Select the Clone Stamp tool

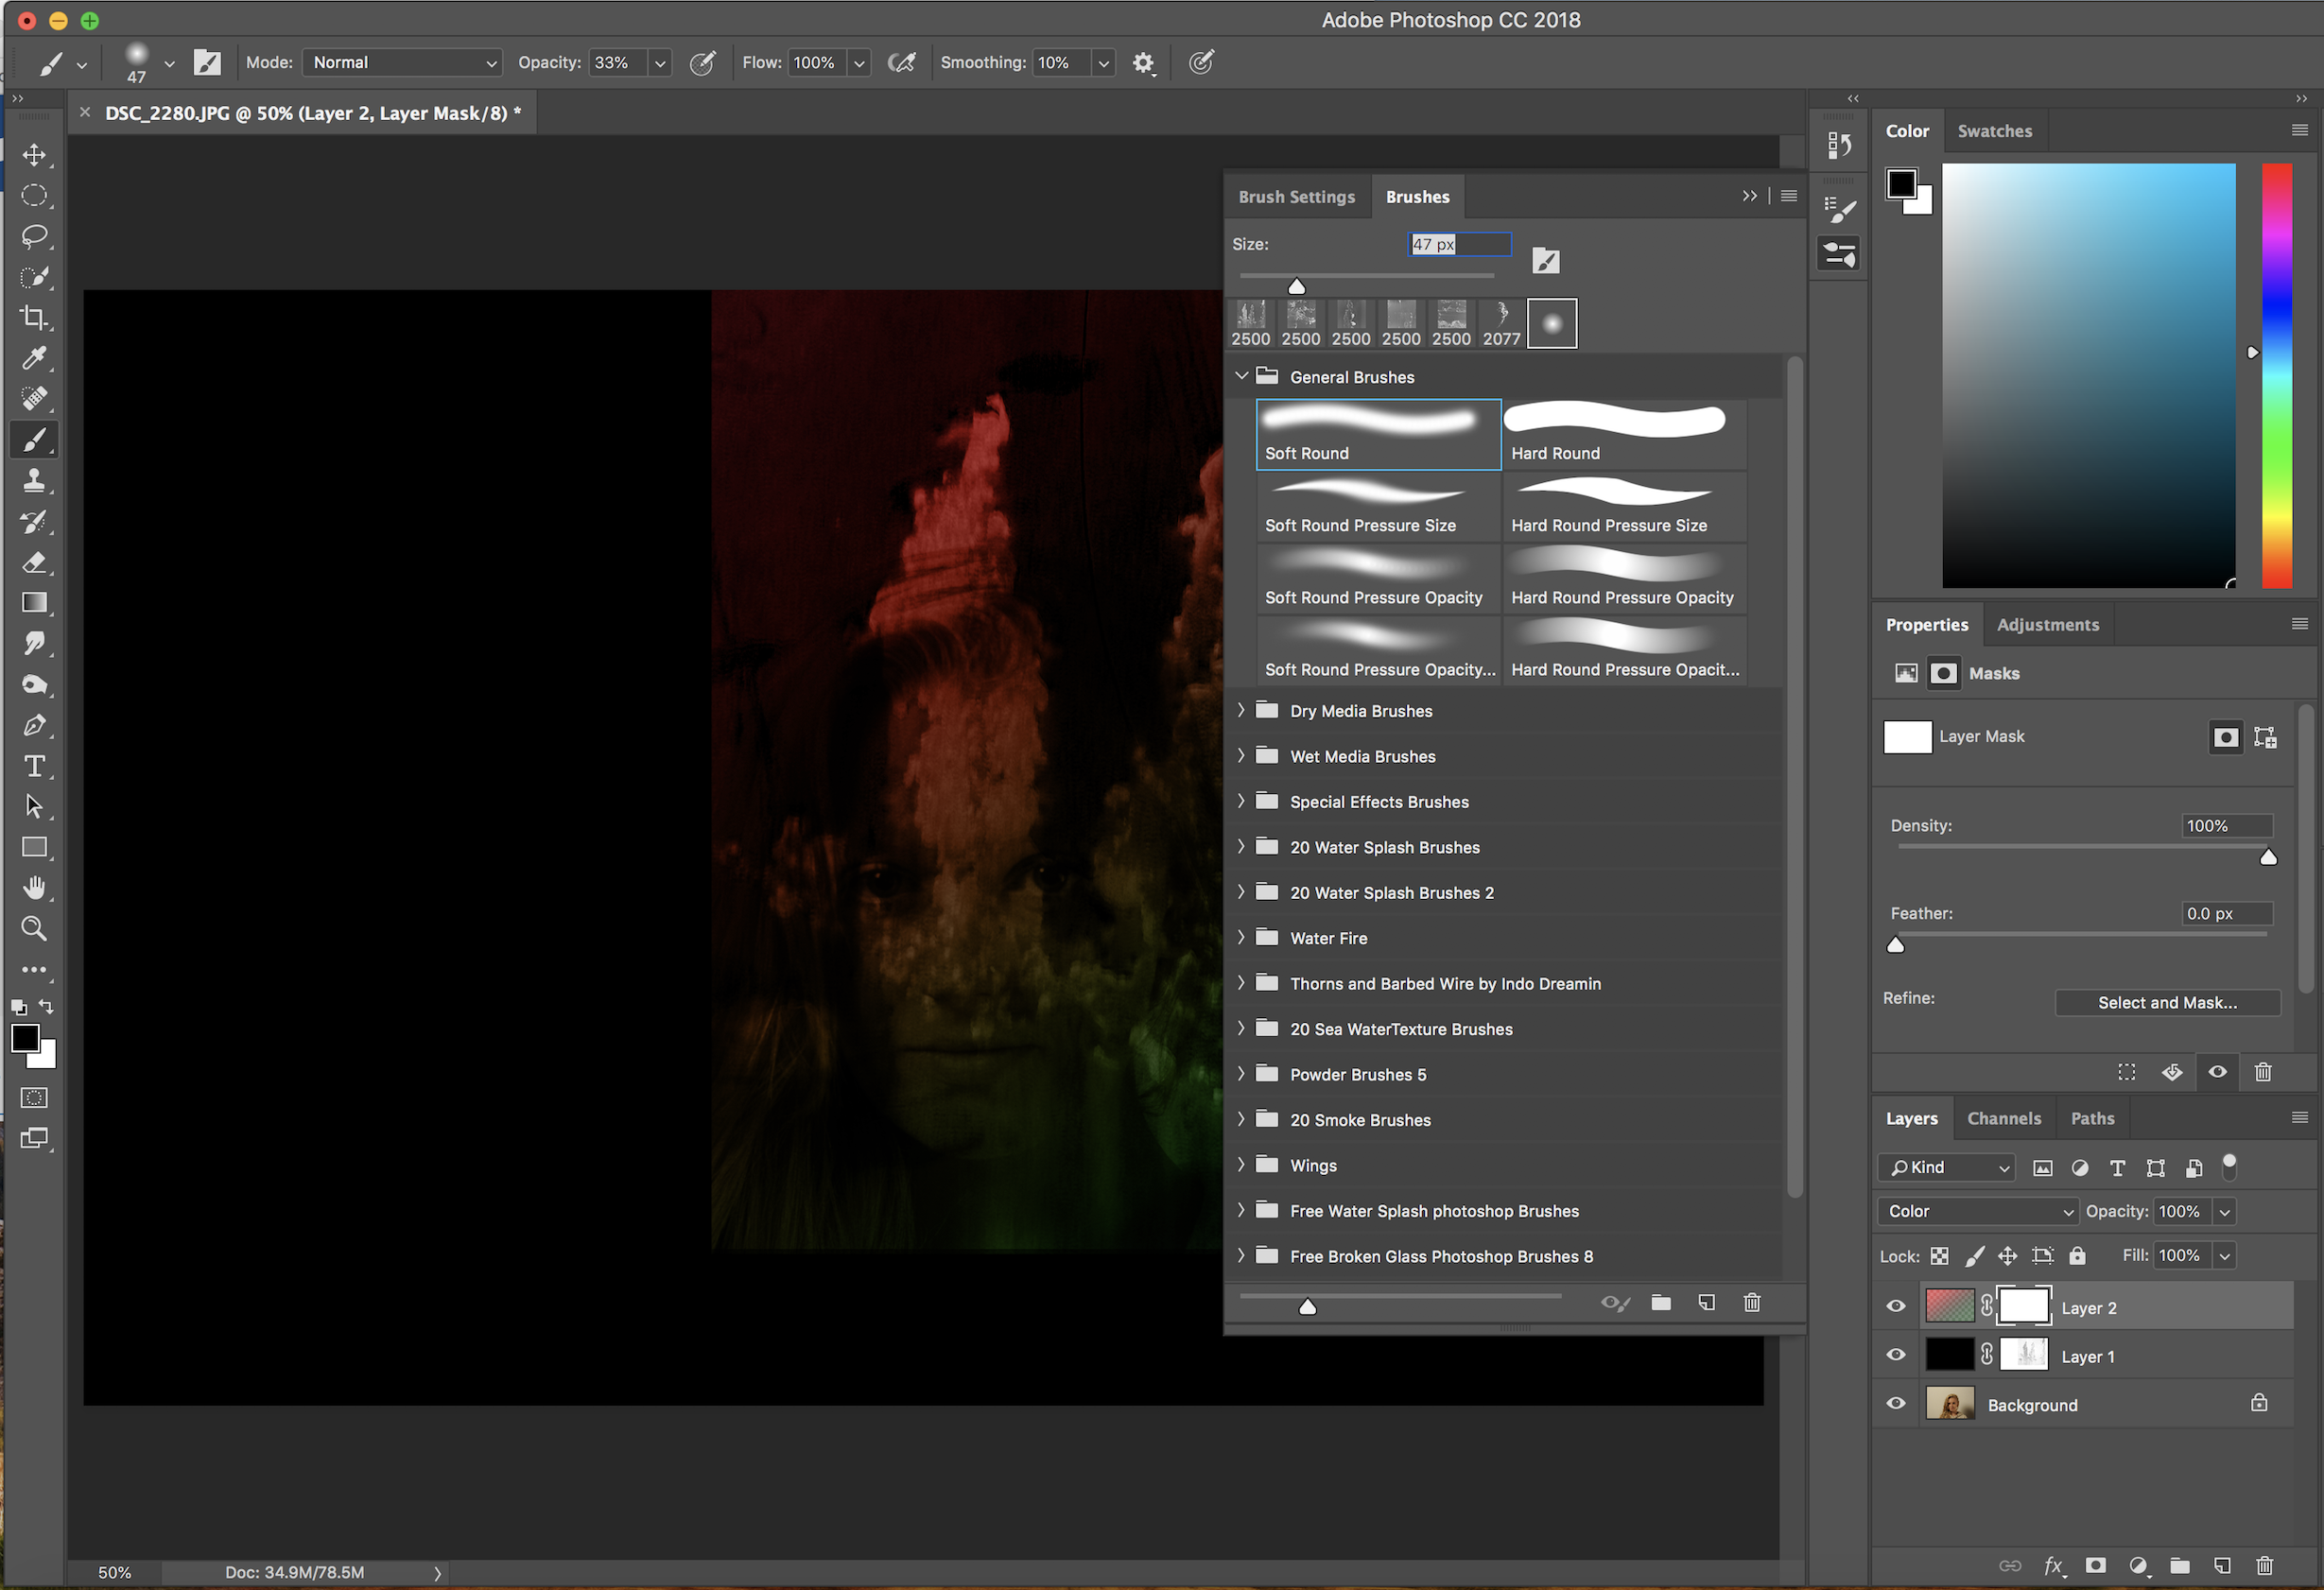34,481
